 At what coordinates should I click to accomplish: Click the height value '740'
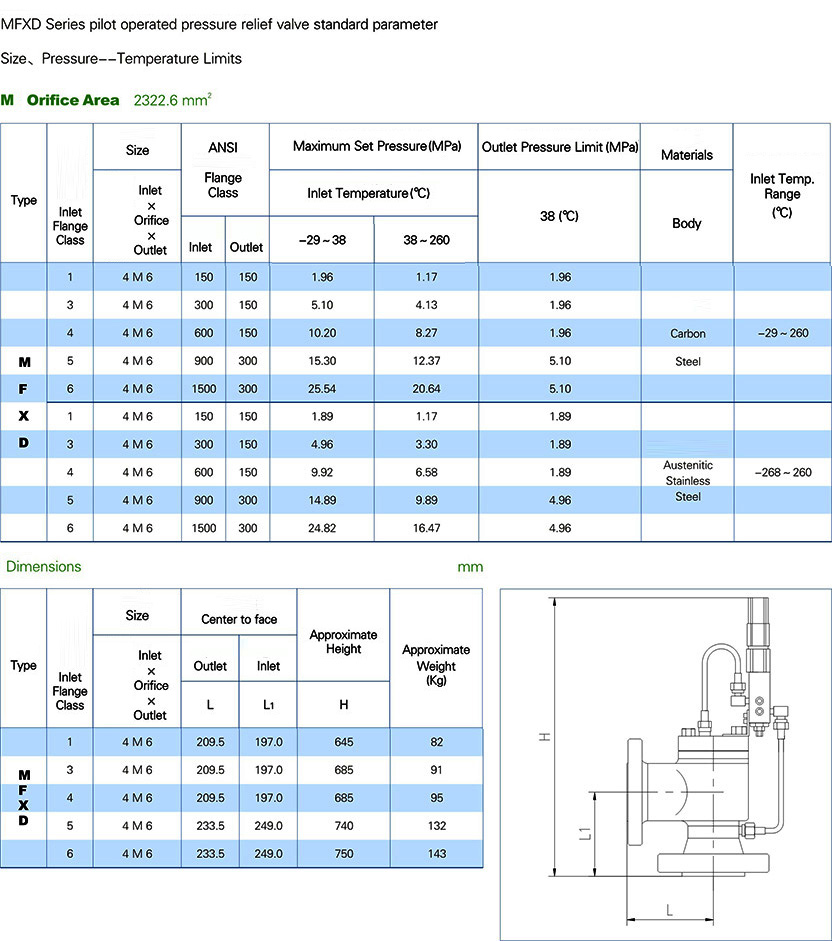(x=344, y=826)
